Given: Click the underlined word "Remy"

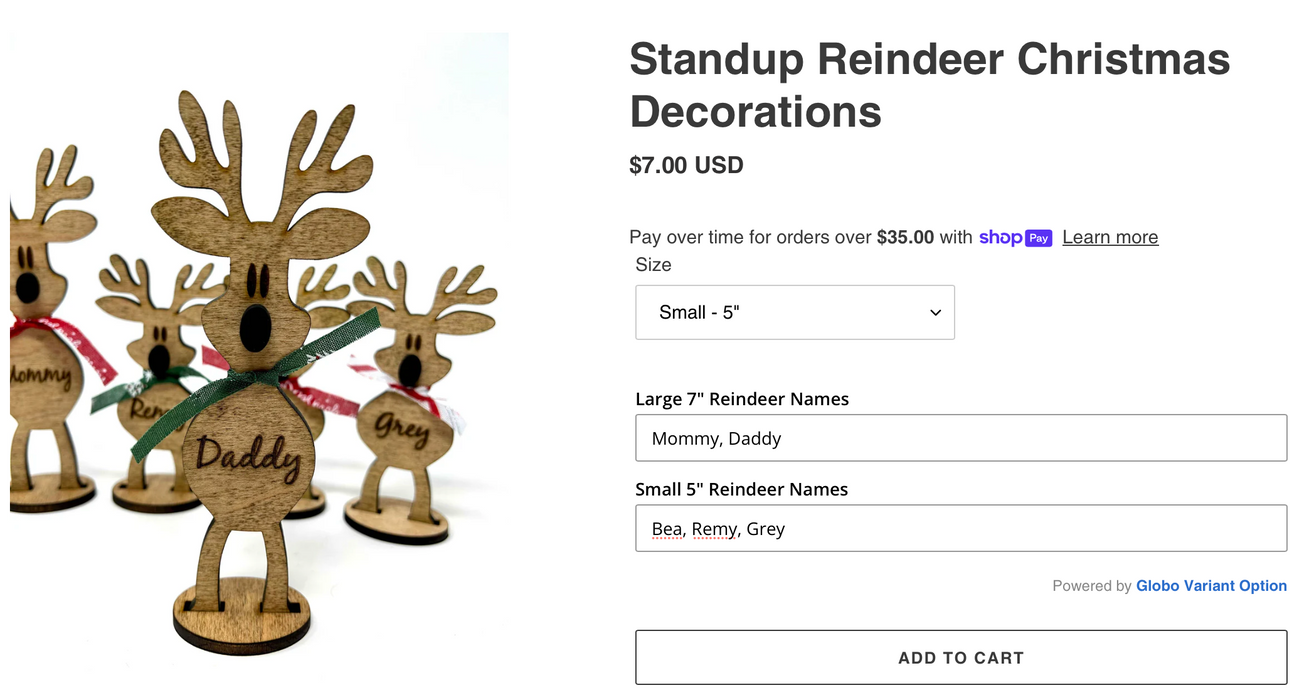Looking at the screenshot, I should (713, 528).
